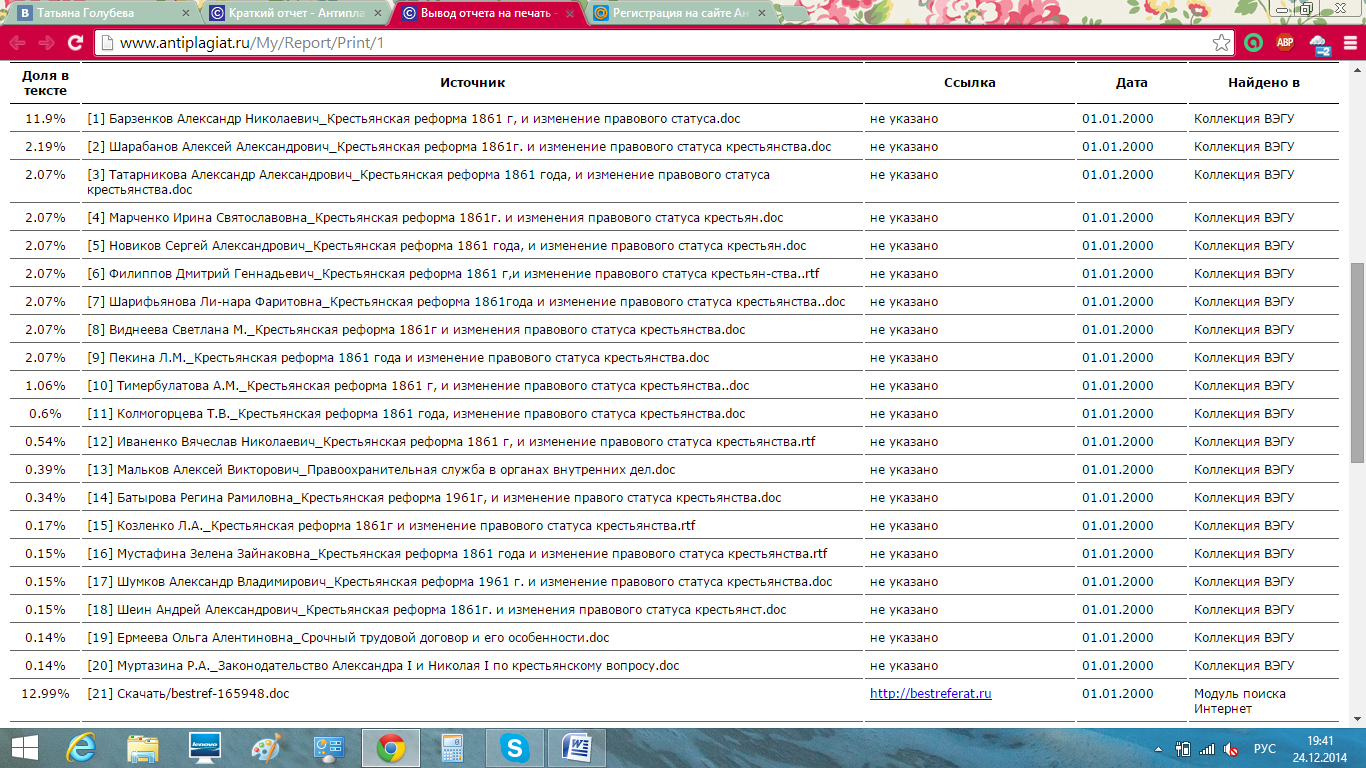Viewport: 1366px width, 768px height.
Task: Select source [4] Марченко Ирина Святославовна
Action: (435, 217)
